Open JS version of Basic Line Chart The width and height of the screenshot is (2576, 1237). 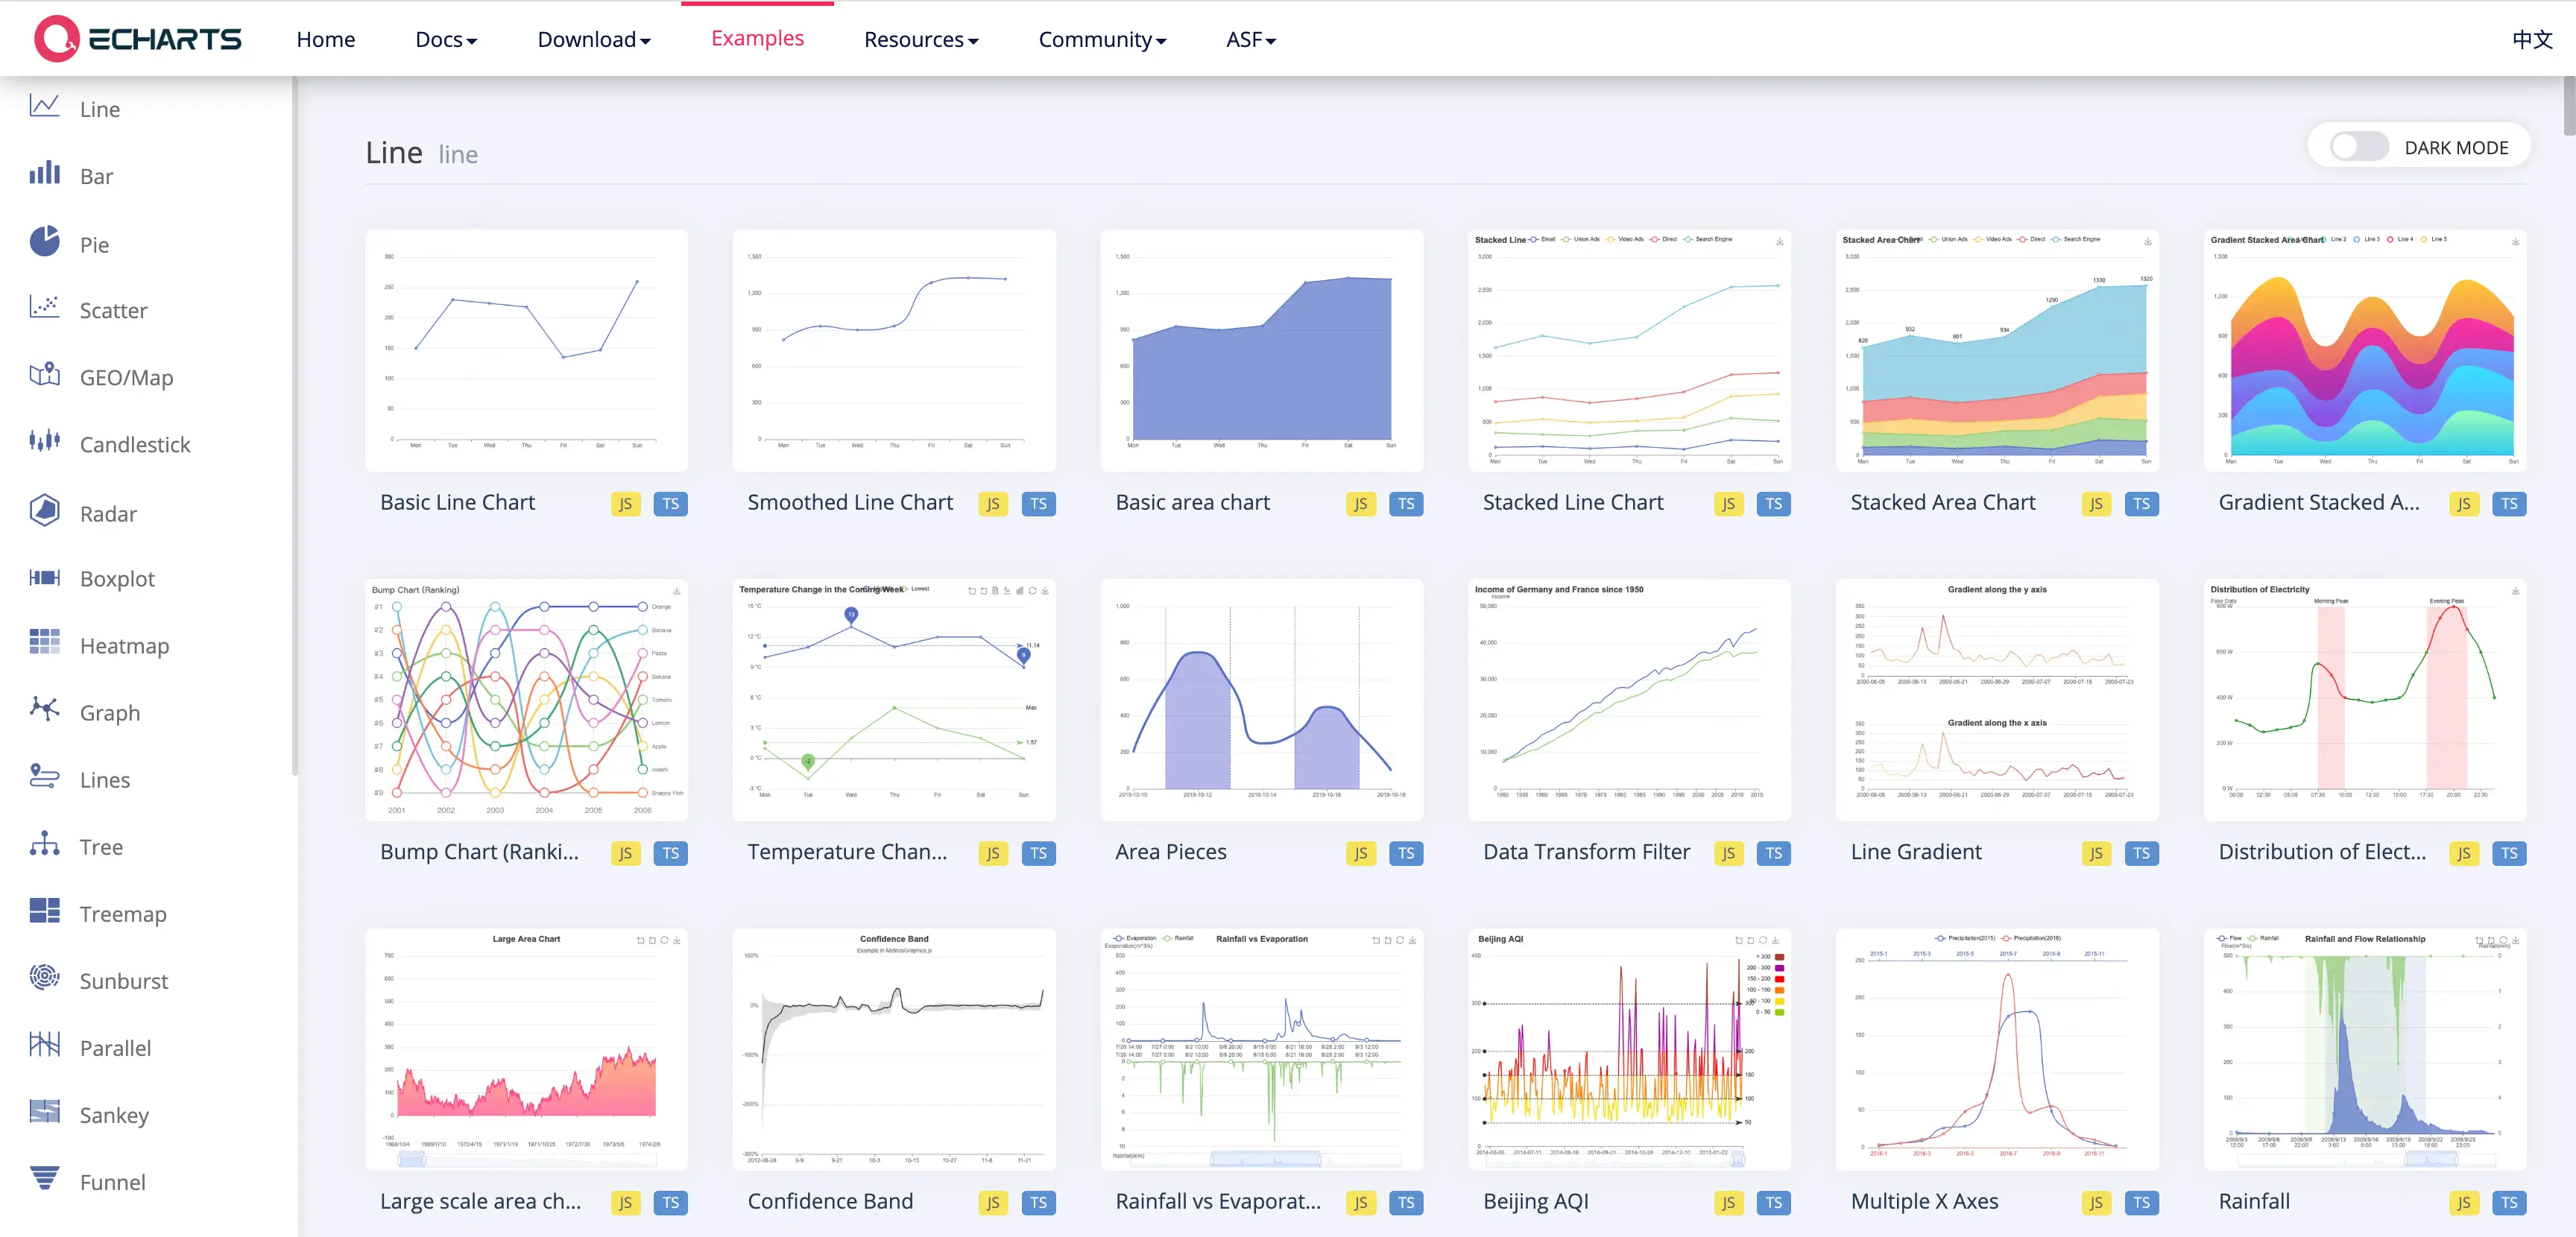pyautogui.click(x=625, y=504)
